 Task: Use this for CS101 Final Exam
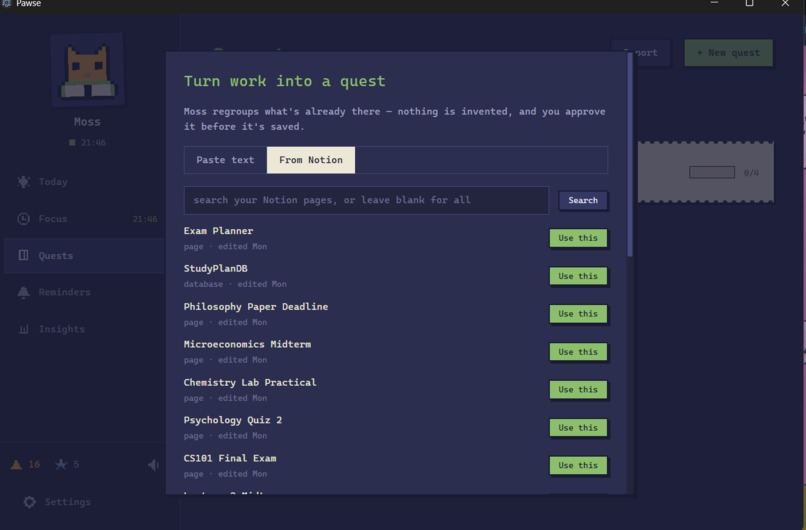click(x=578, y=465)
